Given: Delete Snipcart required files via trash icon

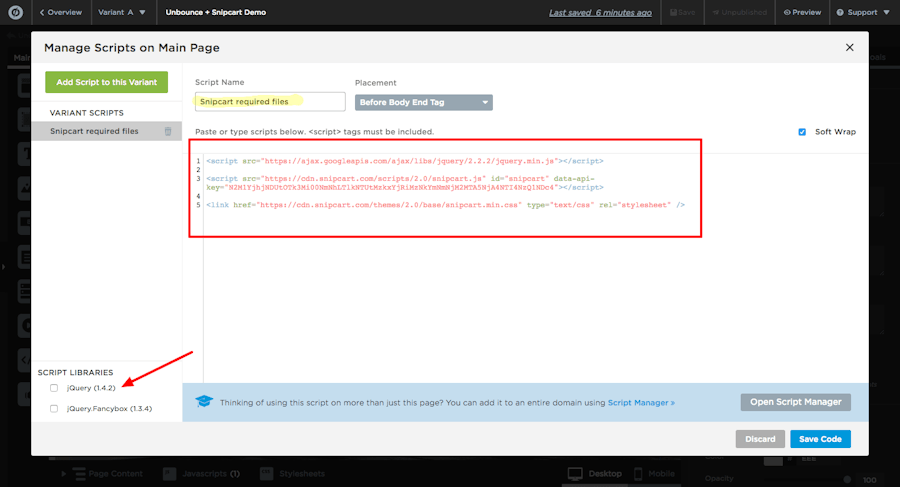Looking at the screenshot, I should click(x=168, y=132).
